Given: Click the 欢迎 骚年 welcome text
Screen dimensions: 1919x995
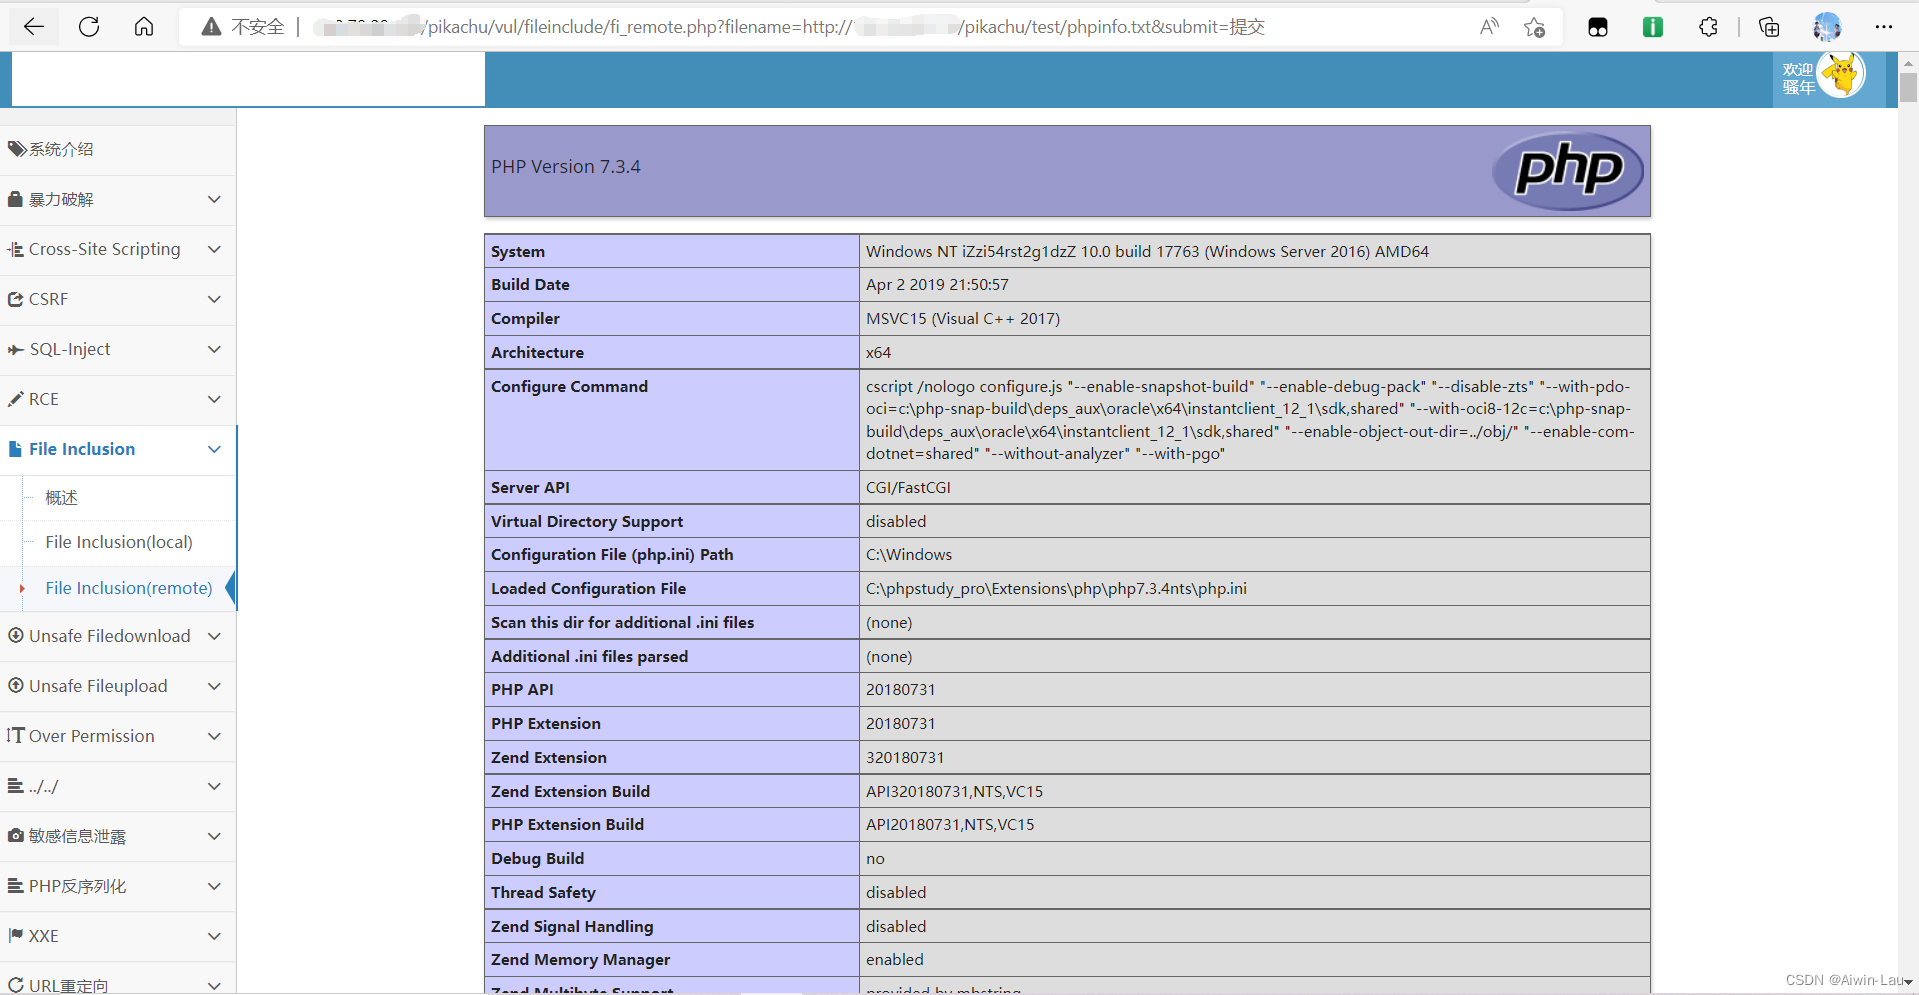Looking at the screenshot, I should (x=1798, y=78).
